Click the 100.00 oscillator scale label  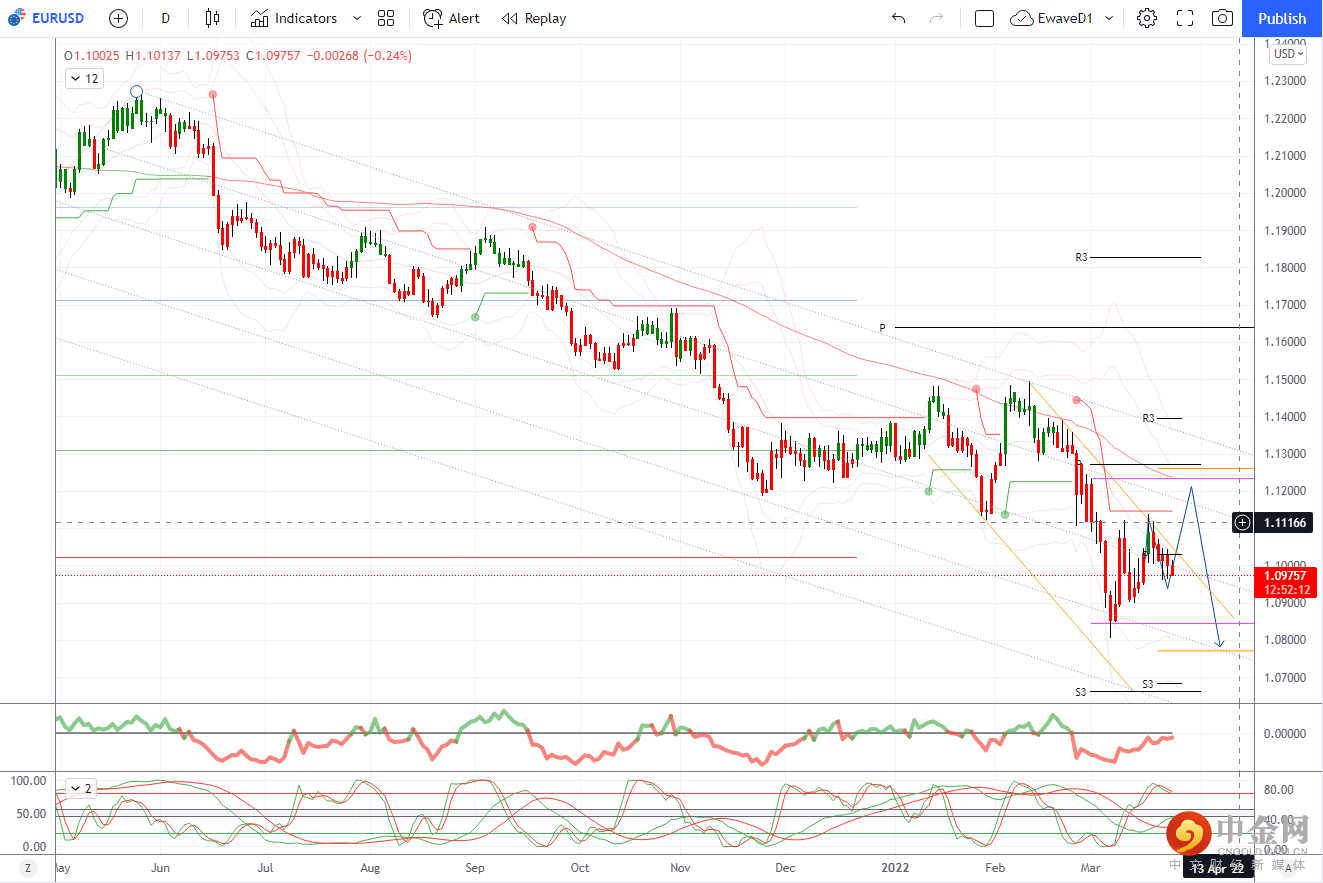pyautogui.click(x=27, y=780)
